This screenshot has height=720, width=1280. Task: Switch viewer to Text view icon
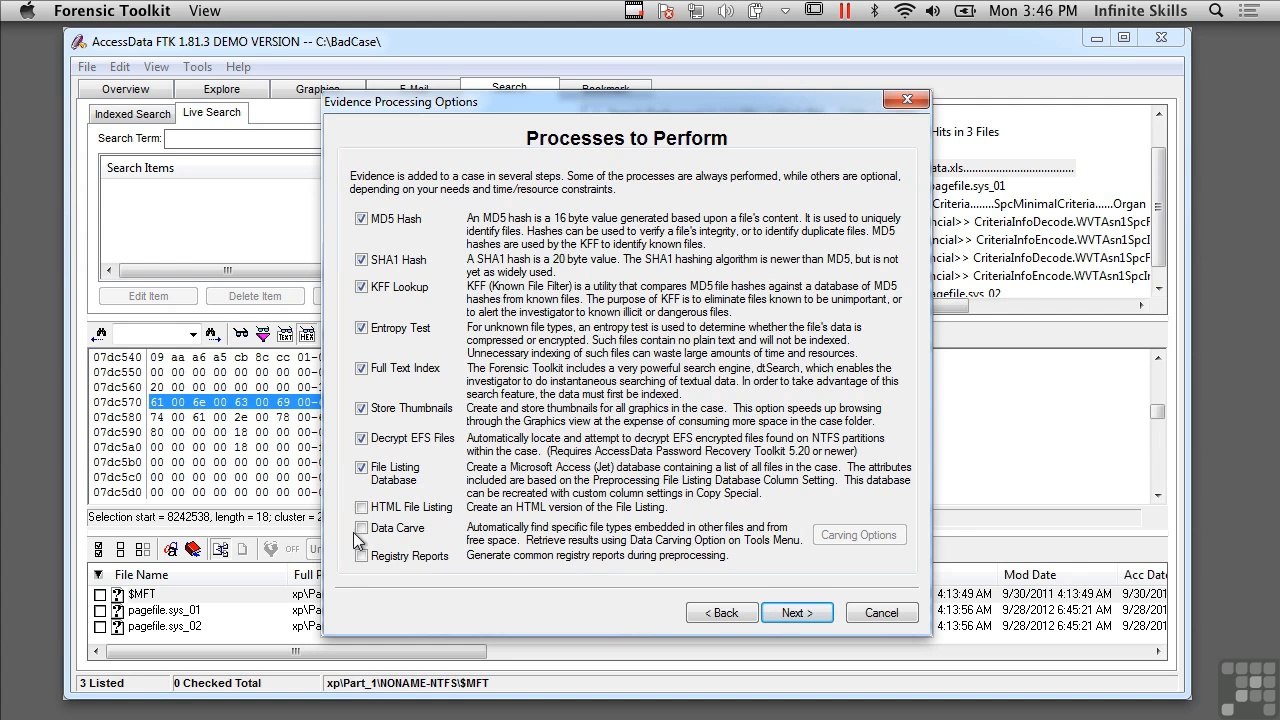click(x=285, y=334)
